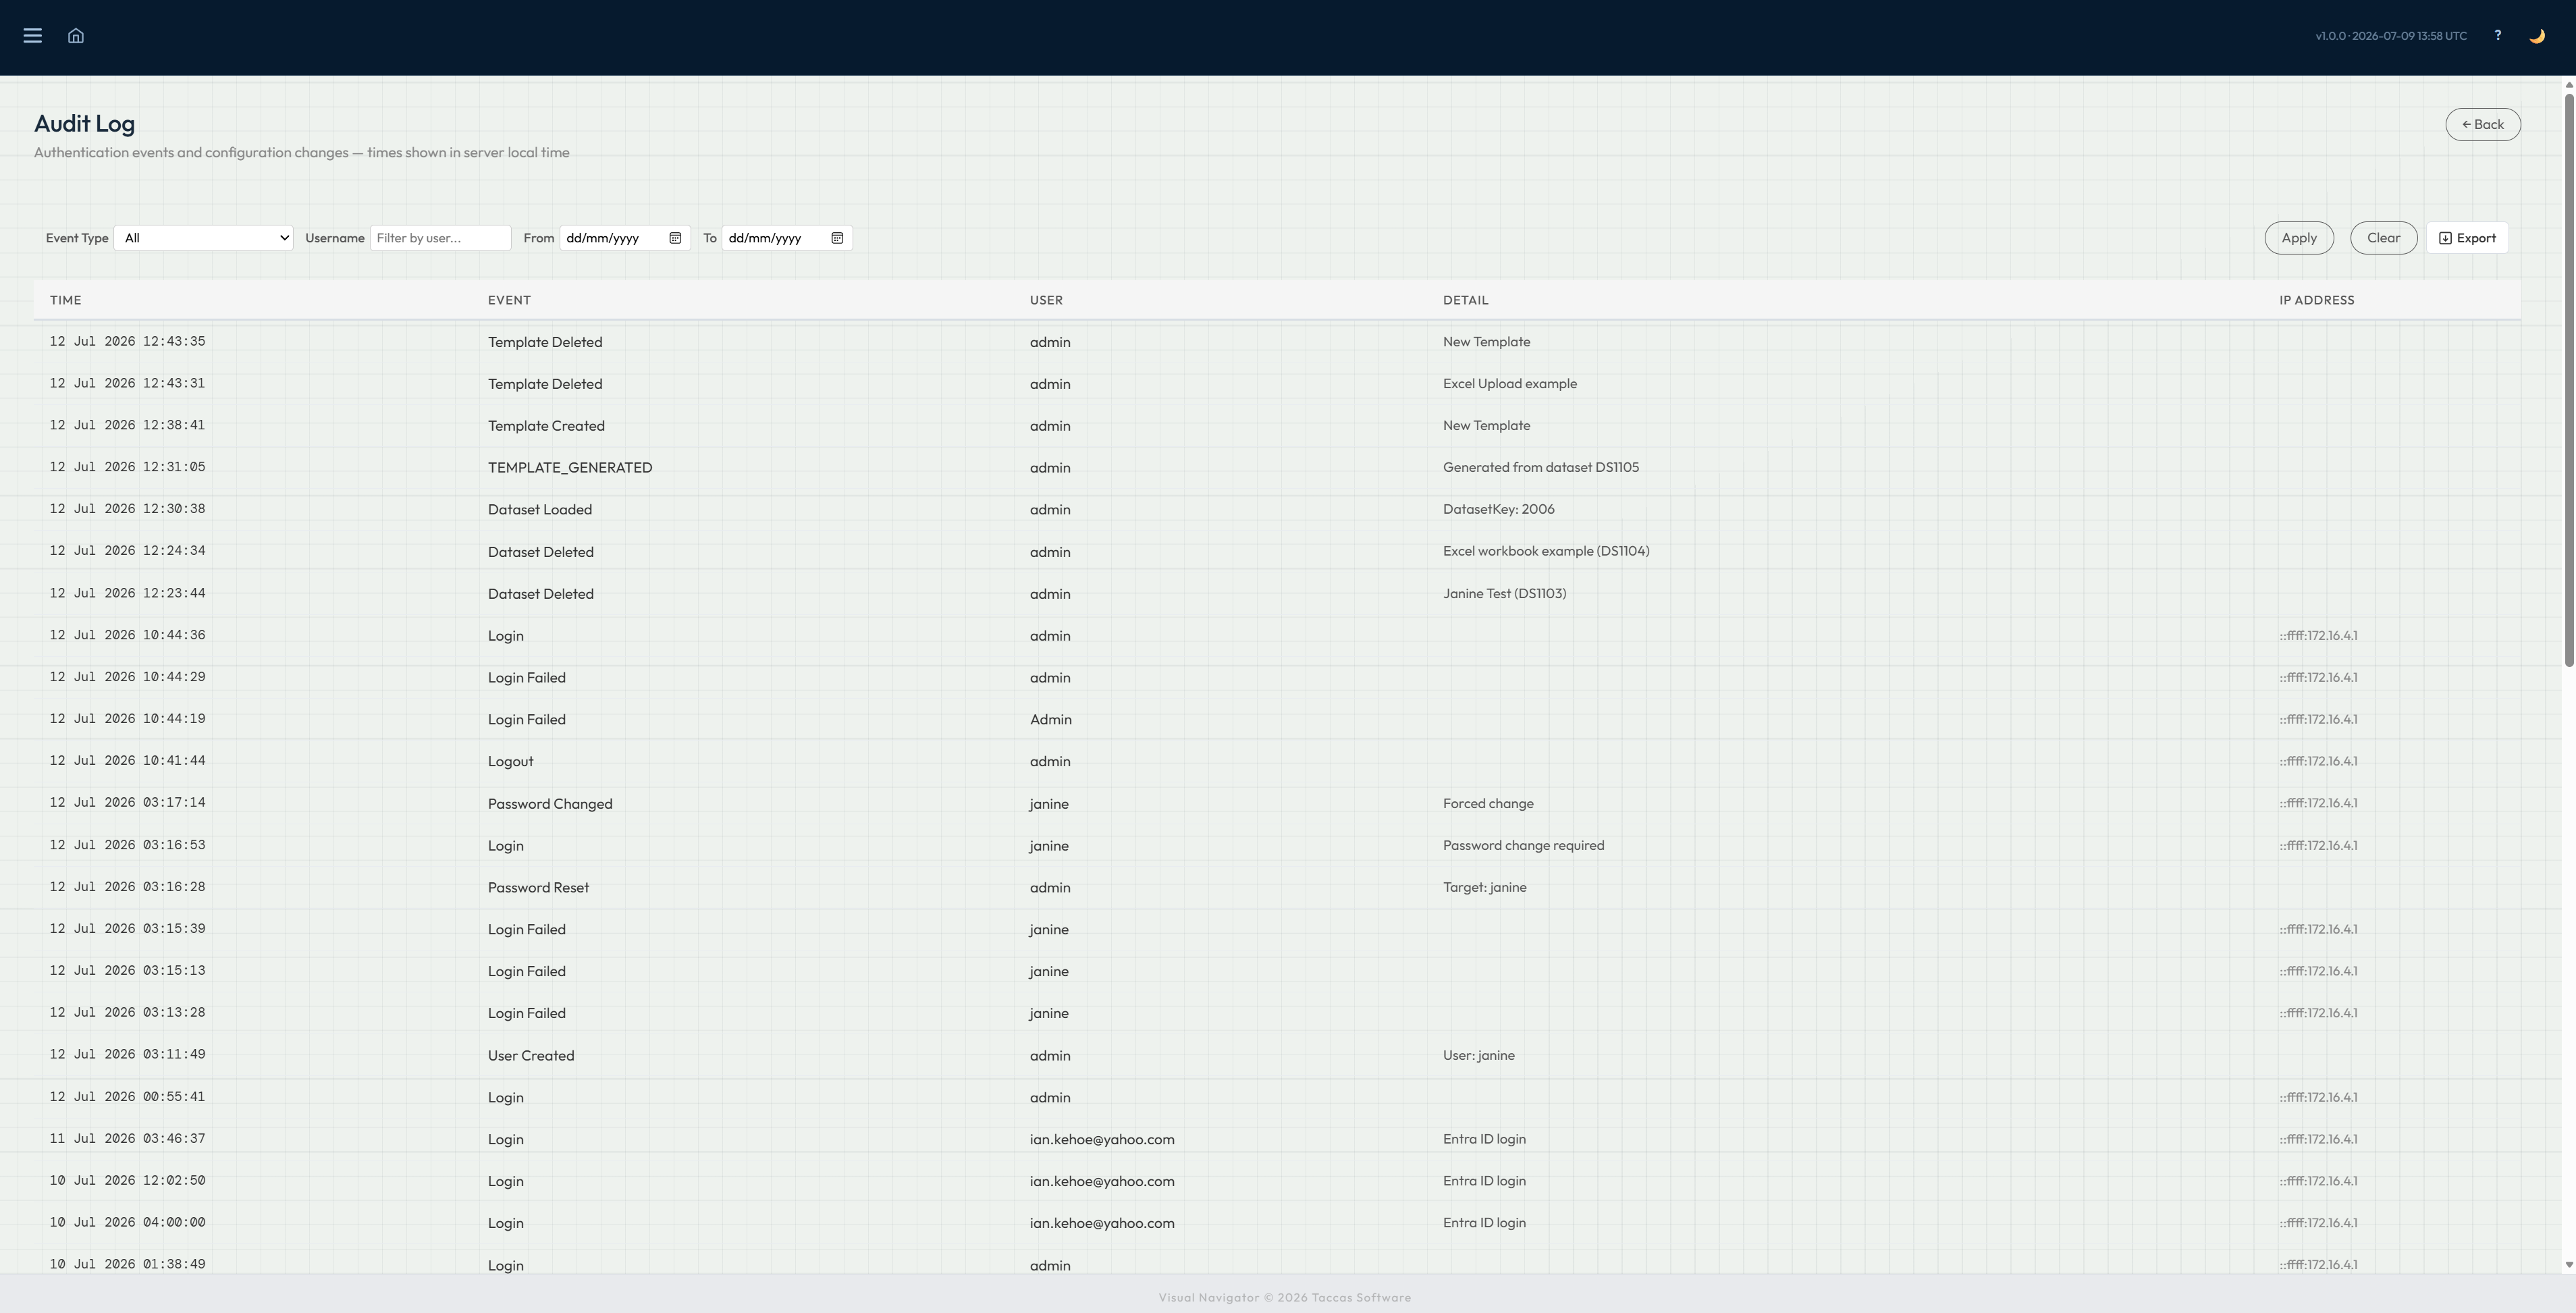Open help via the question mark icon
2576x1313 pixels.
[2498, 36]
